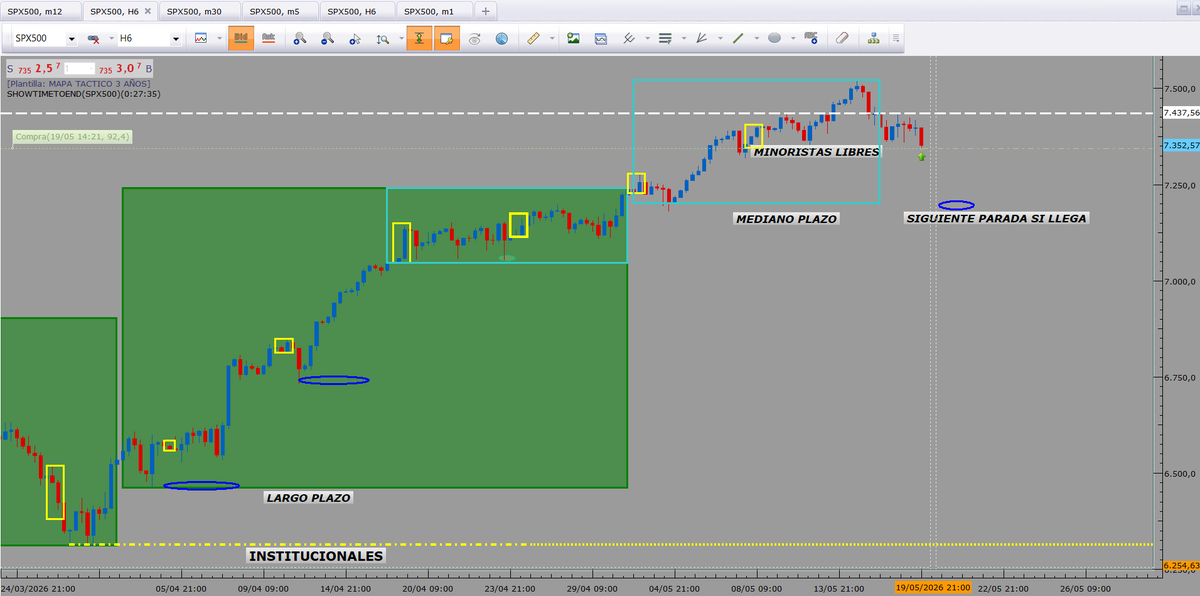Screen dimensions: 1200x596
Task: Switch to the SPX500, m1 tab
Action: 433,10
